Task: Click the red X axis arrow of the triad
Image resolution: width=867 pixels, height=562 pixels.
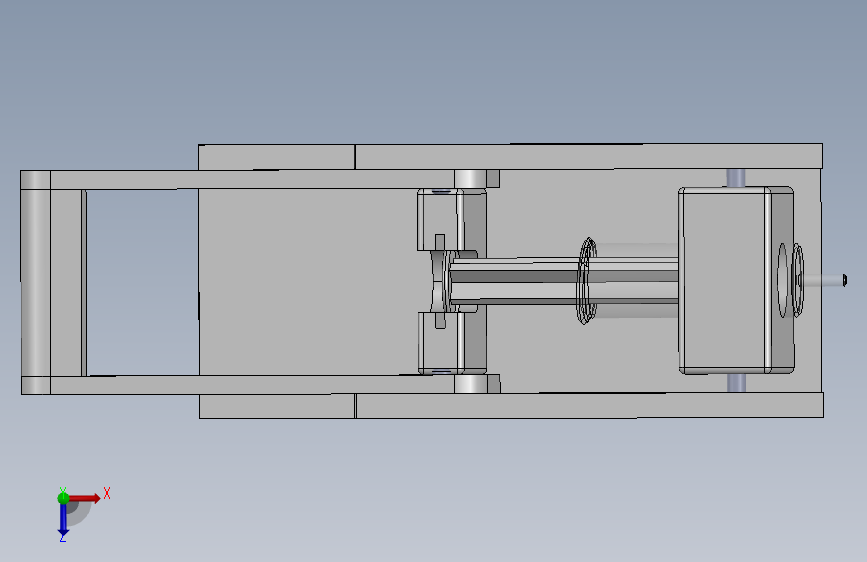Action: click(x=84, y=498)
